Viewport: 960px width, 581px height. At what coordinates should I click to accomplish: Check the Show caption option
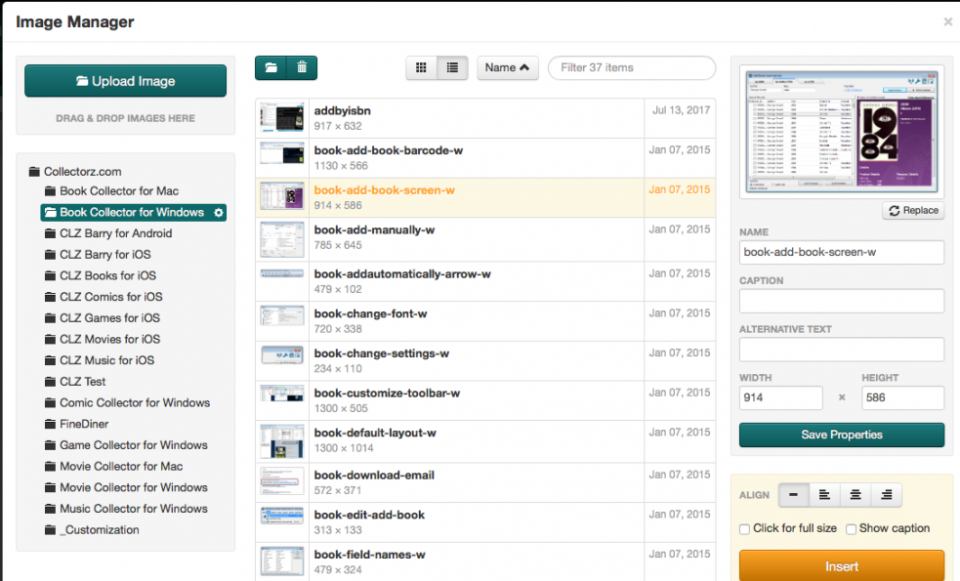[851, 528]
